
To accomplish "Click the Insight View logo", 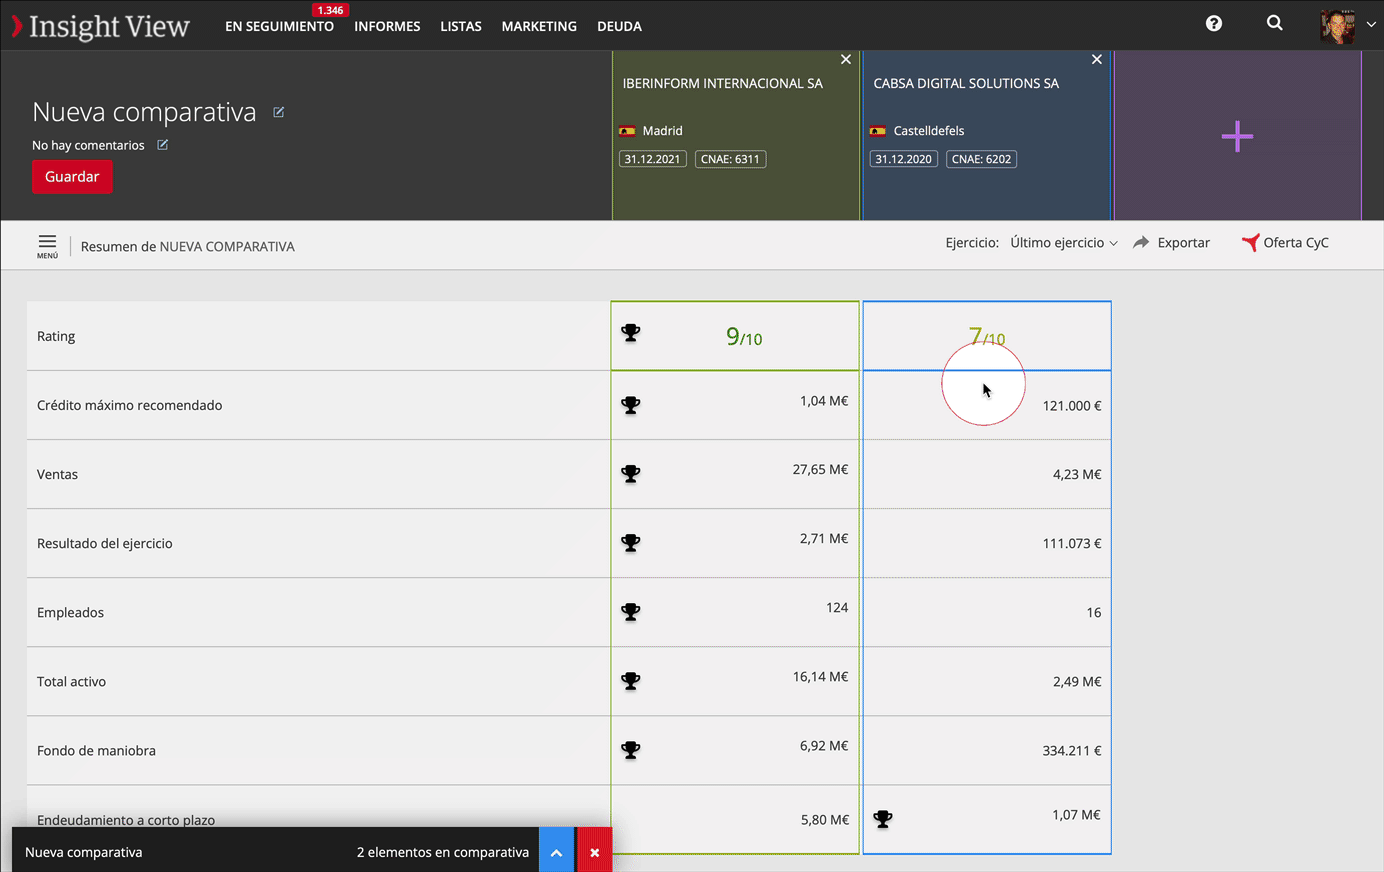I will point(100,26).
